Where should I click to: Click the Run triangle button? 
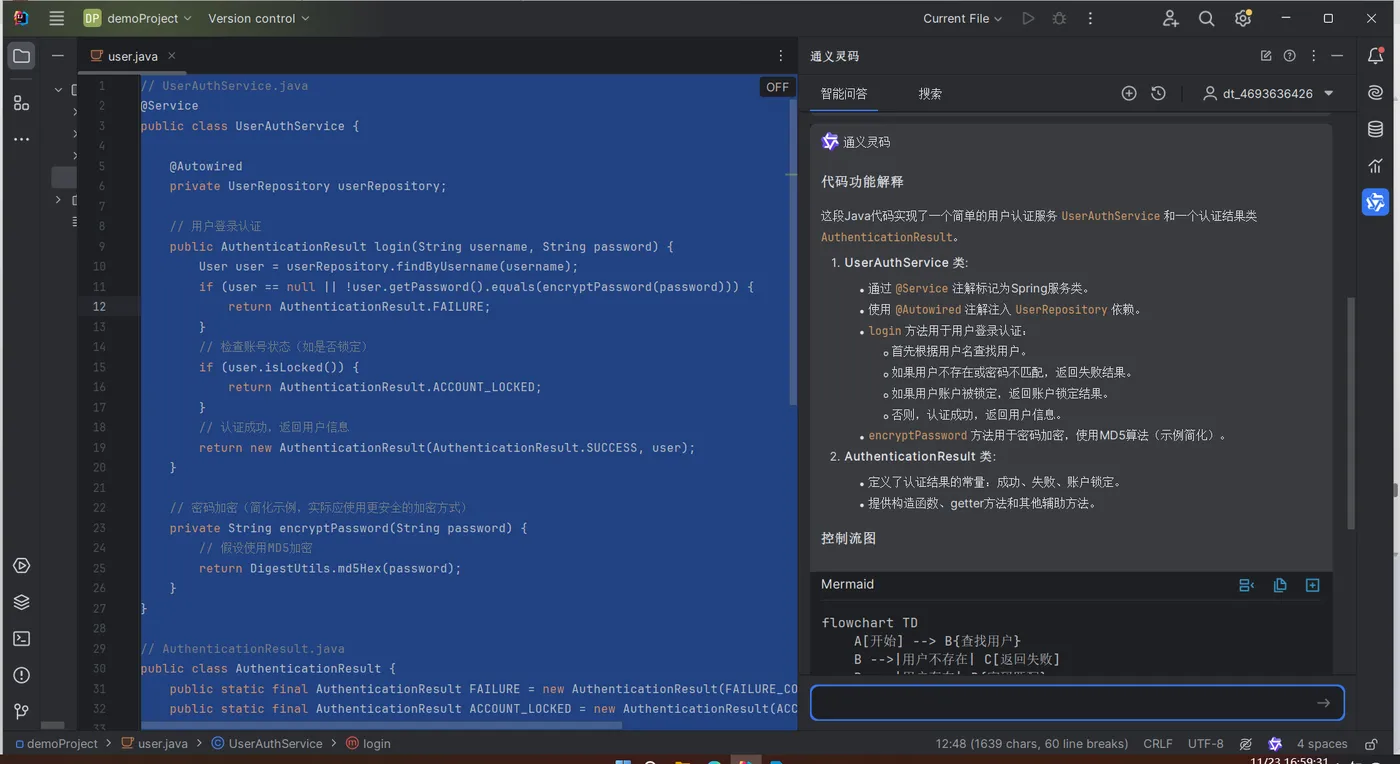click(1028, 18)
